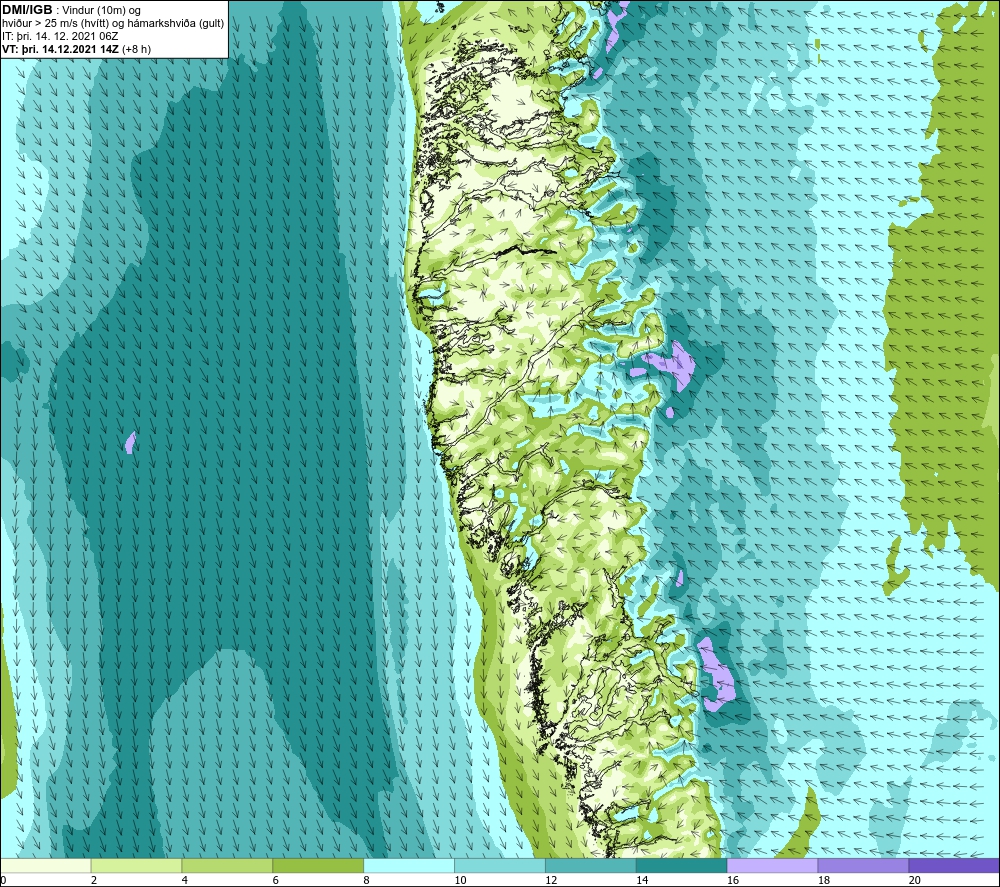Screen dimensions: 1000x887
Task: Click the 18–20 m/s medium purple swatch
Action: tap(863, 865)
